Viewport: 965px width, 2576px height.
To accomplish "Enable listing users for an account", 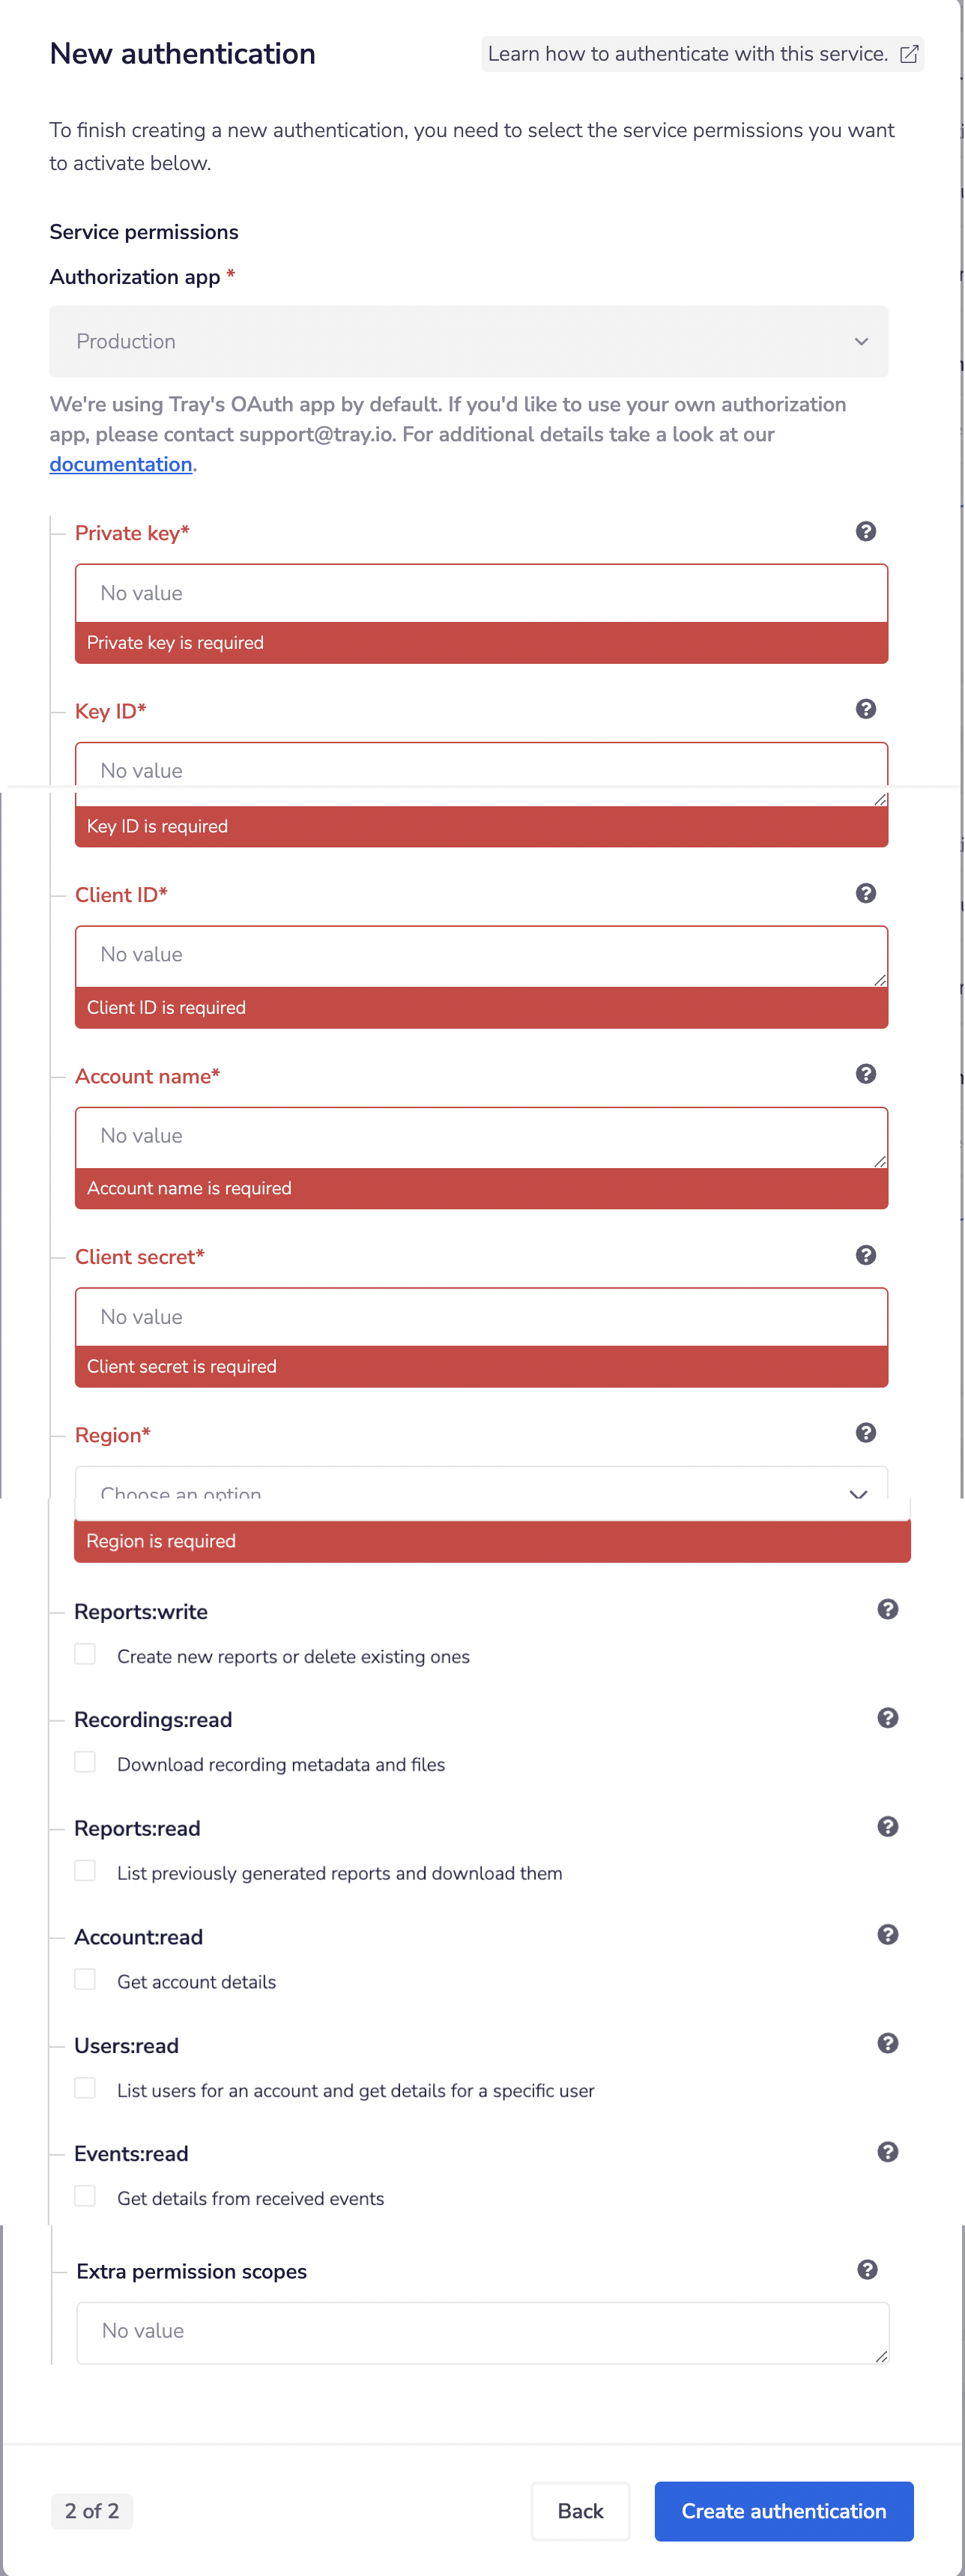I will pyautogui.click(x=85, y=2088).
